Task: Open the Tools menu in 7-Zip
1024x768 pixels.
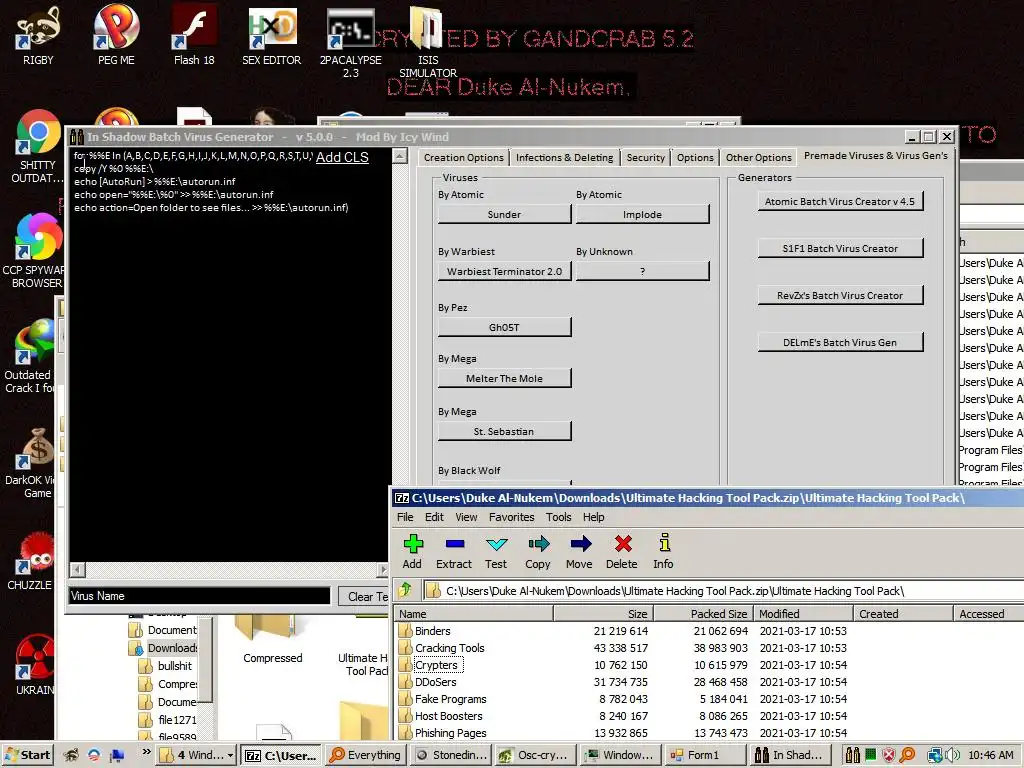Action: click(558, 517)
